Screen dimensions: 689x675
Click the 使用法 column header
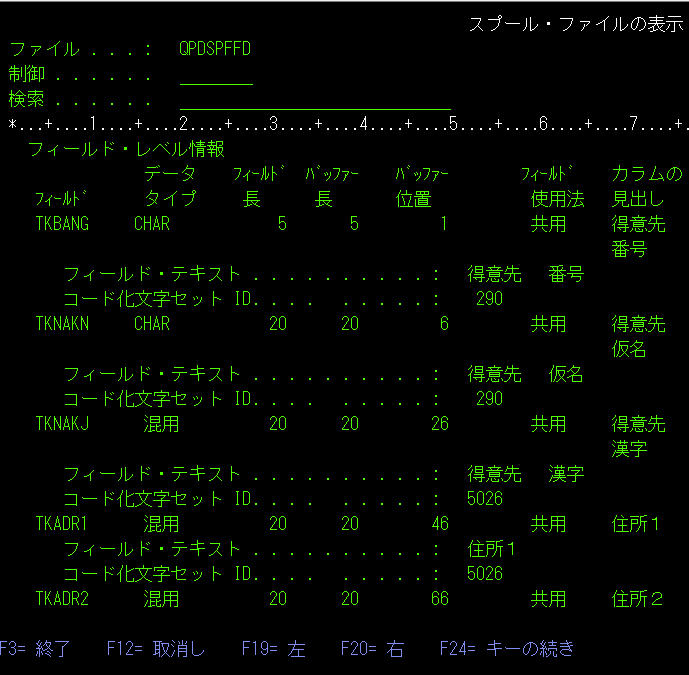(557, 199)
